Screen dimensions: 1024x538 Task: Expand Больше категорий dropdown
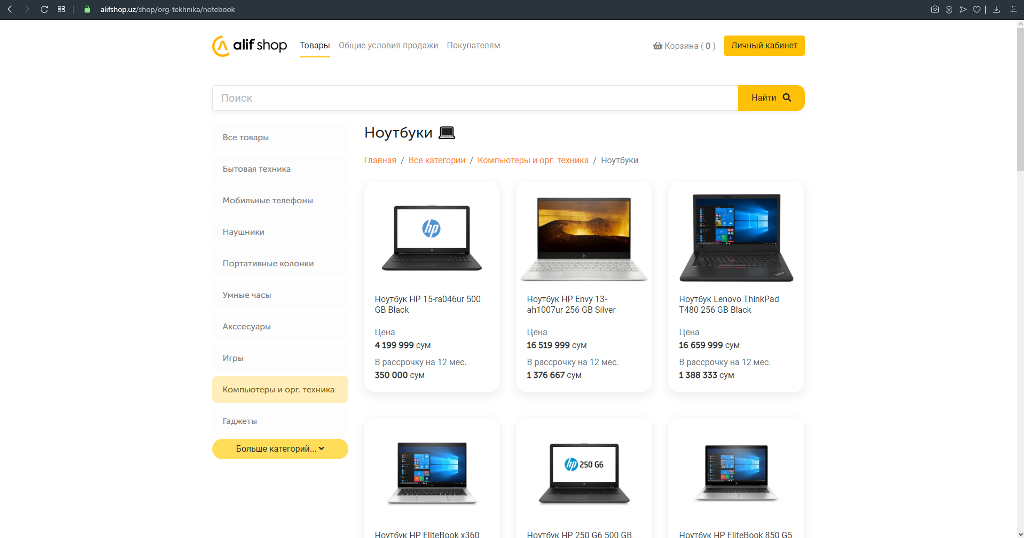pyautogui.click(x=280, y=450)
